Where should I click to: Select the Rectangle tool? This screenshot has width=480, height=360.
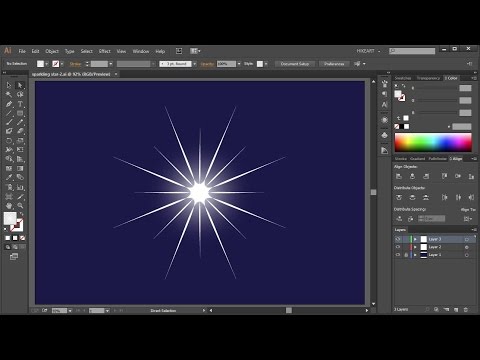point(20,113)
